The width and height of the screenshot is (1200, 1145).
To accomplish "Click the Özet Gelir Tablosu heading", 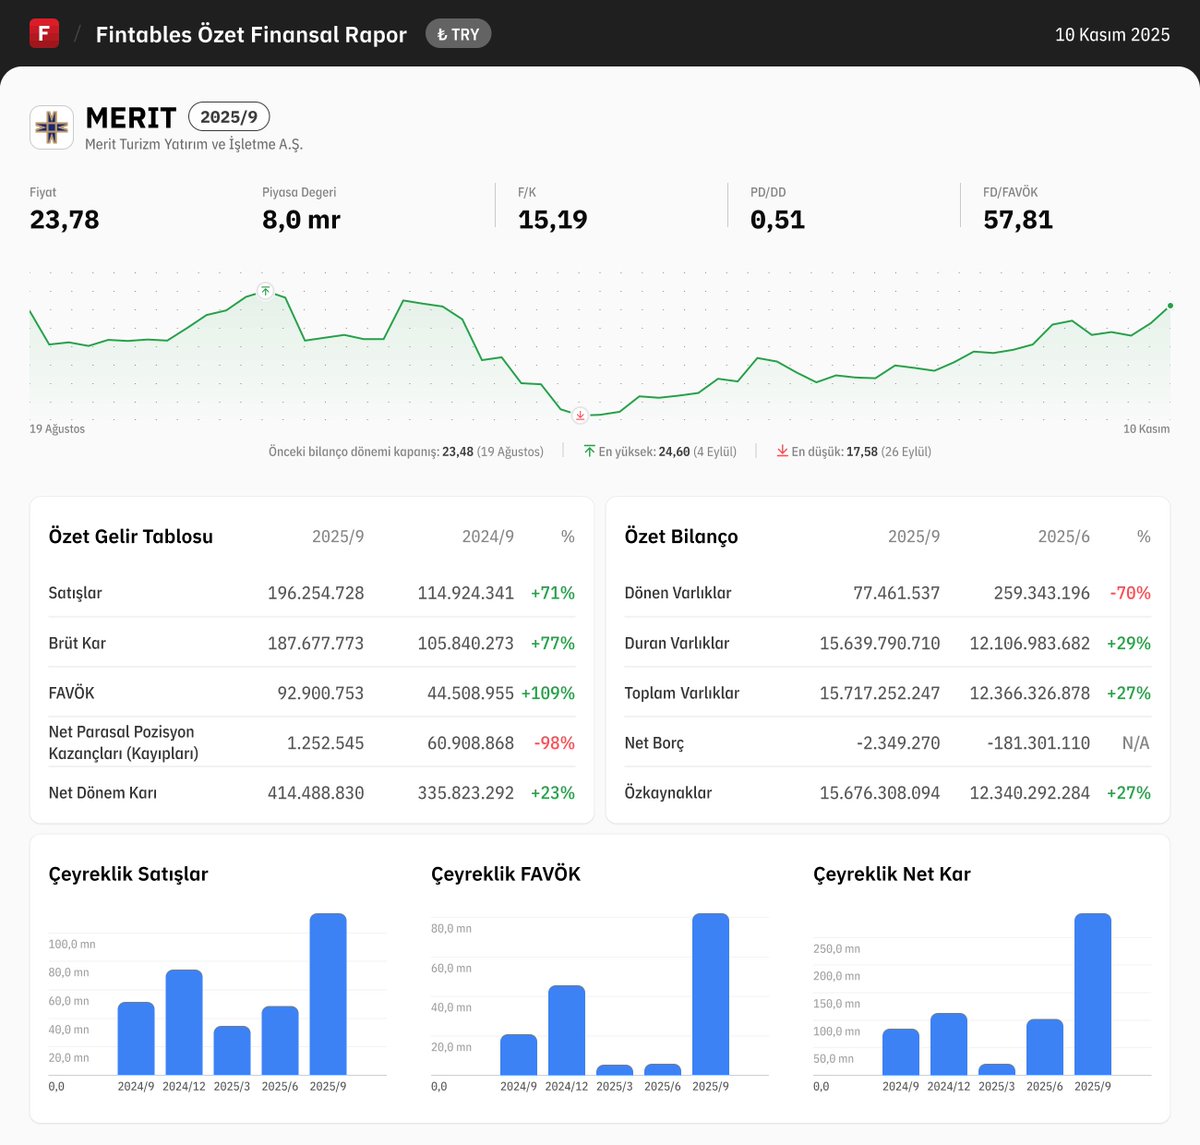I will click(x=131, y=536).
